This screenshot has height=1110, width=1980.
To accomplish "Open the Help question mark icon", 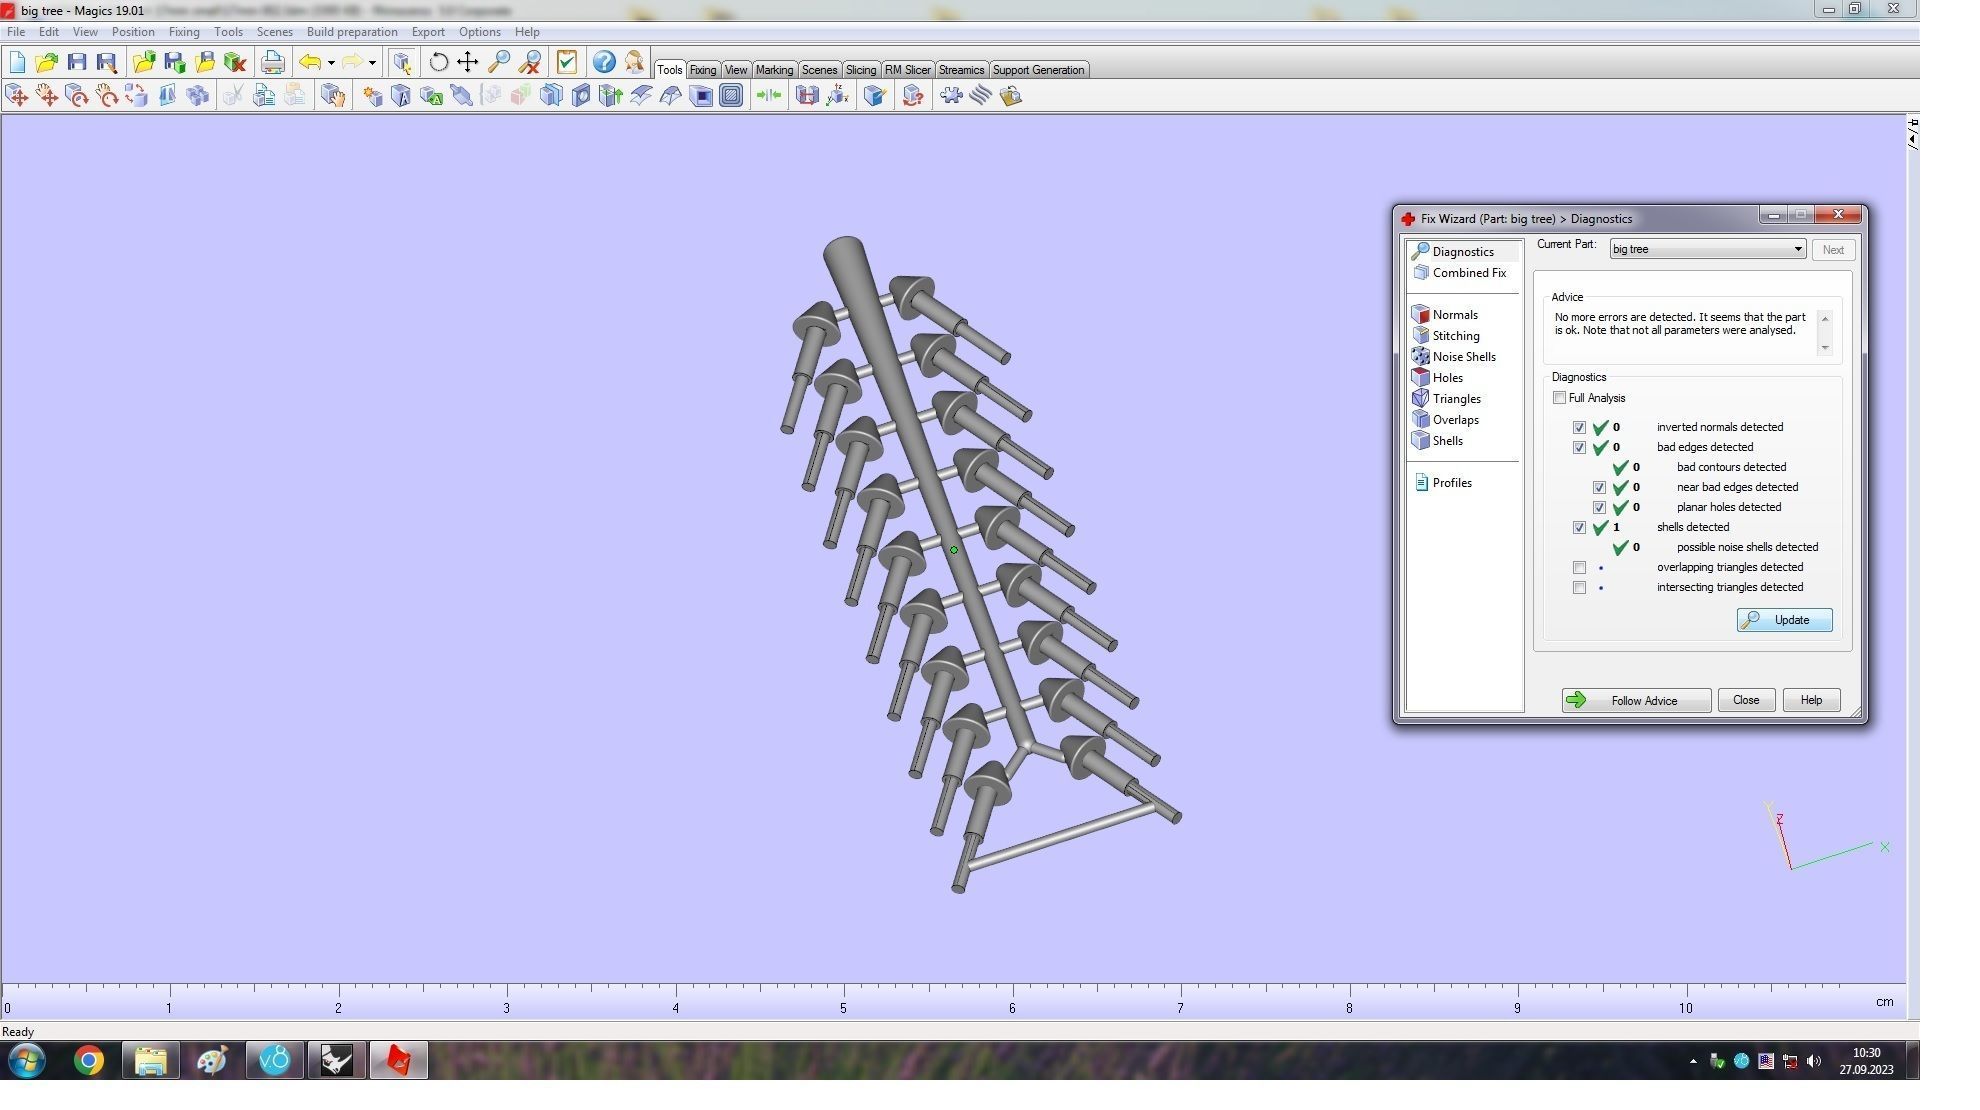I will click(x=603, y=62).
